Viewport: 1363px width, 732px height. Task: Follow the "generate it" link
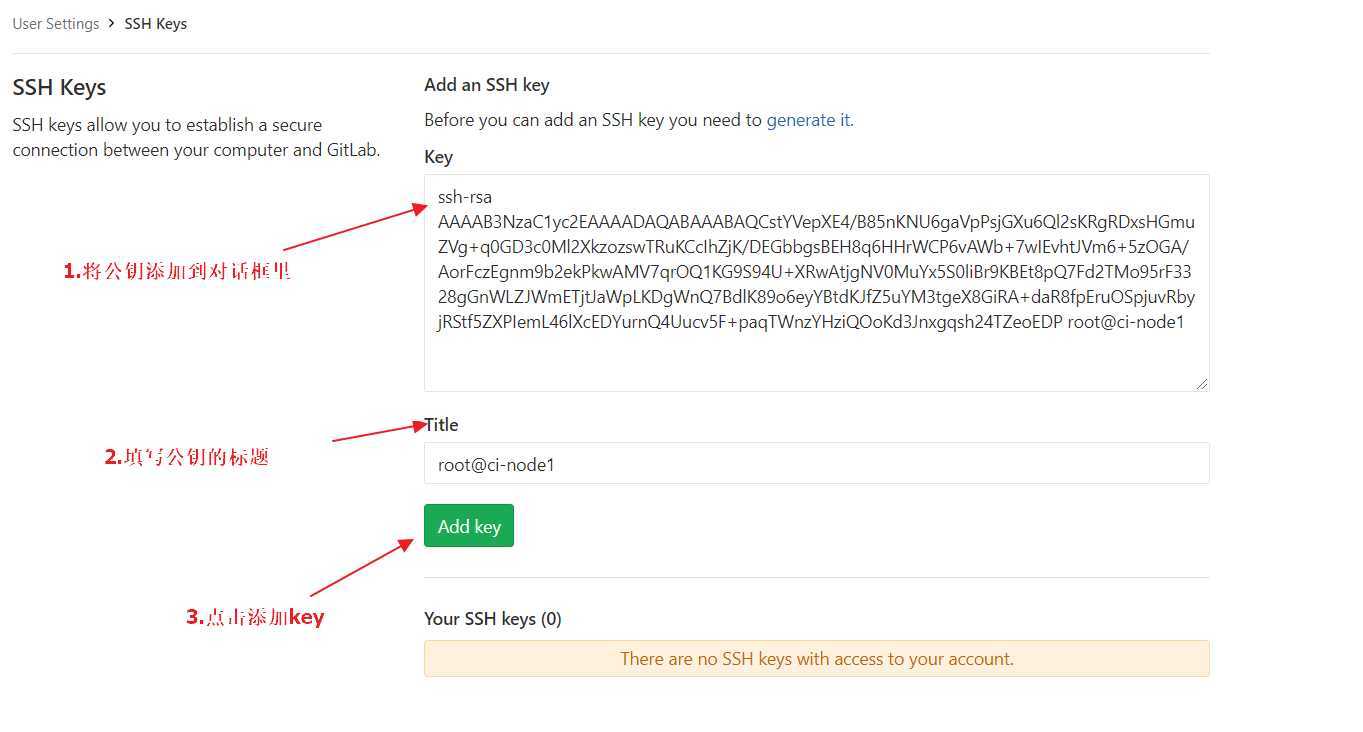809,120
